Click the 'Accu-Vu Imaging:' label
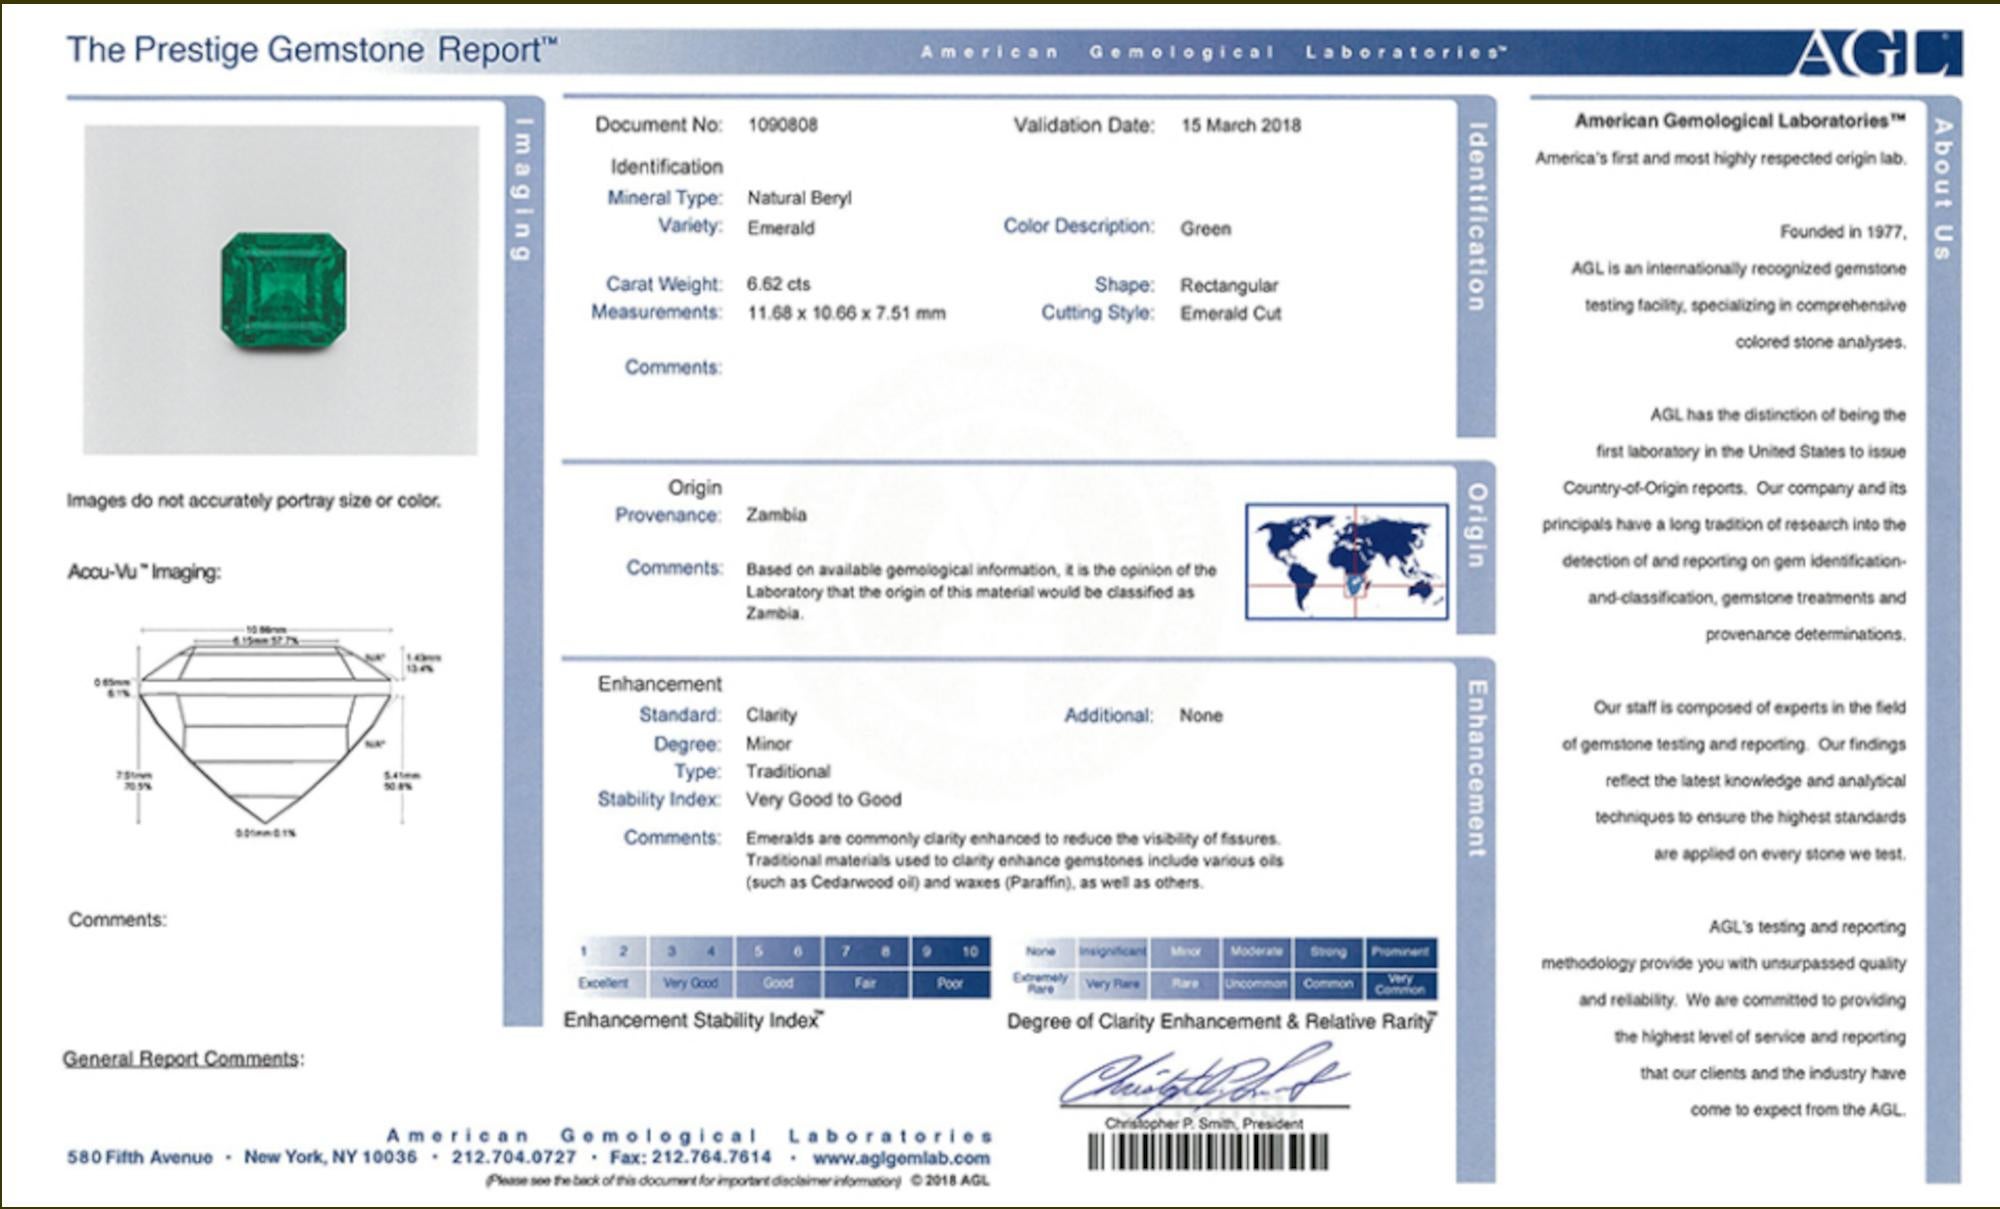 144,572
